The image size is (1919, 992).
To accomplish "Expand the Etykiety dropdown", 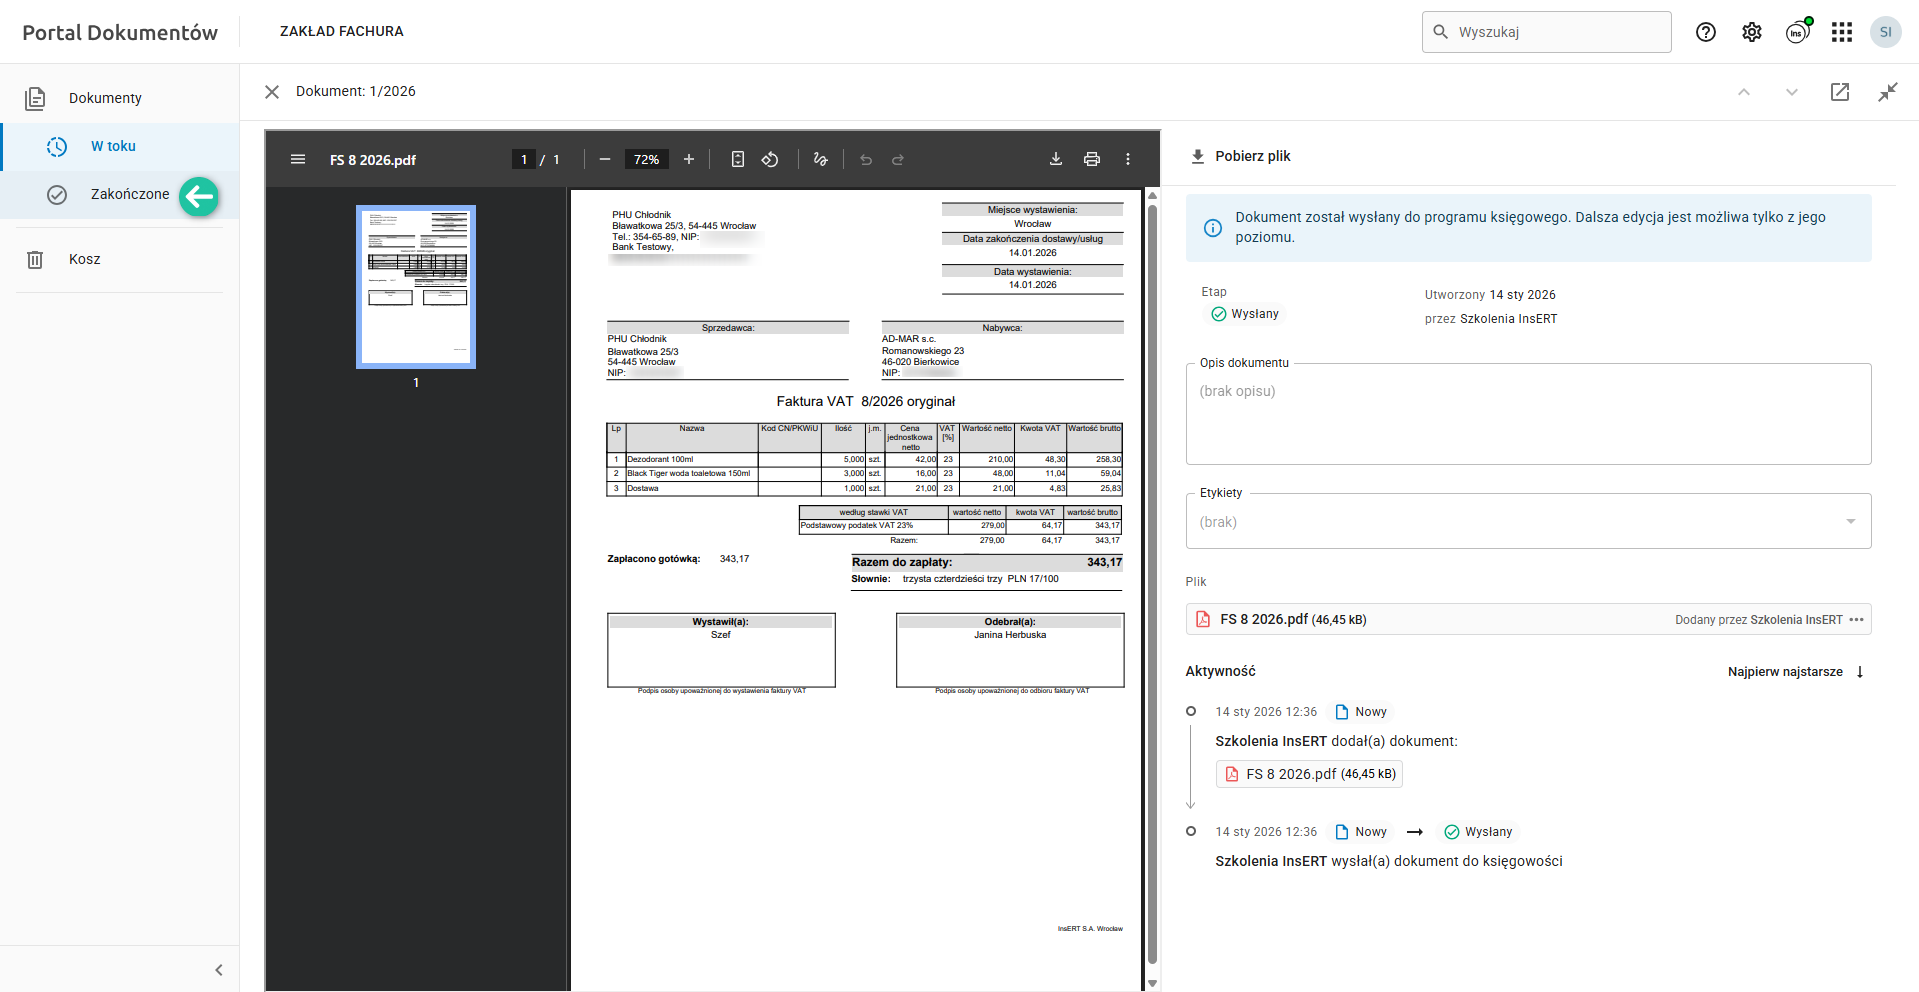I will [x=1850, y=522].
